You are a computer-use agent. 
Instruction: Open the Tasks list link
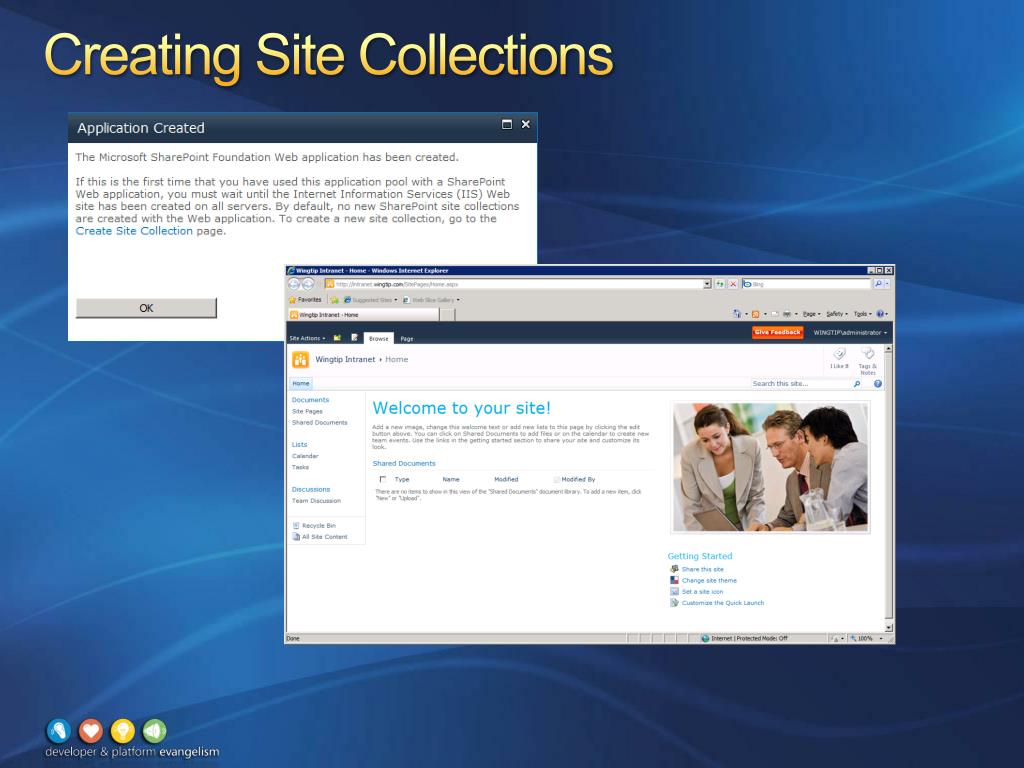pyautogui.click(x=300, y=467)
